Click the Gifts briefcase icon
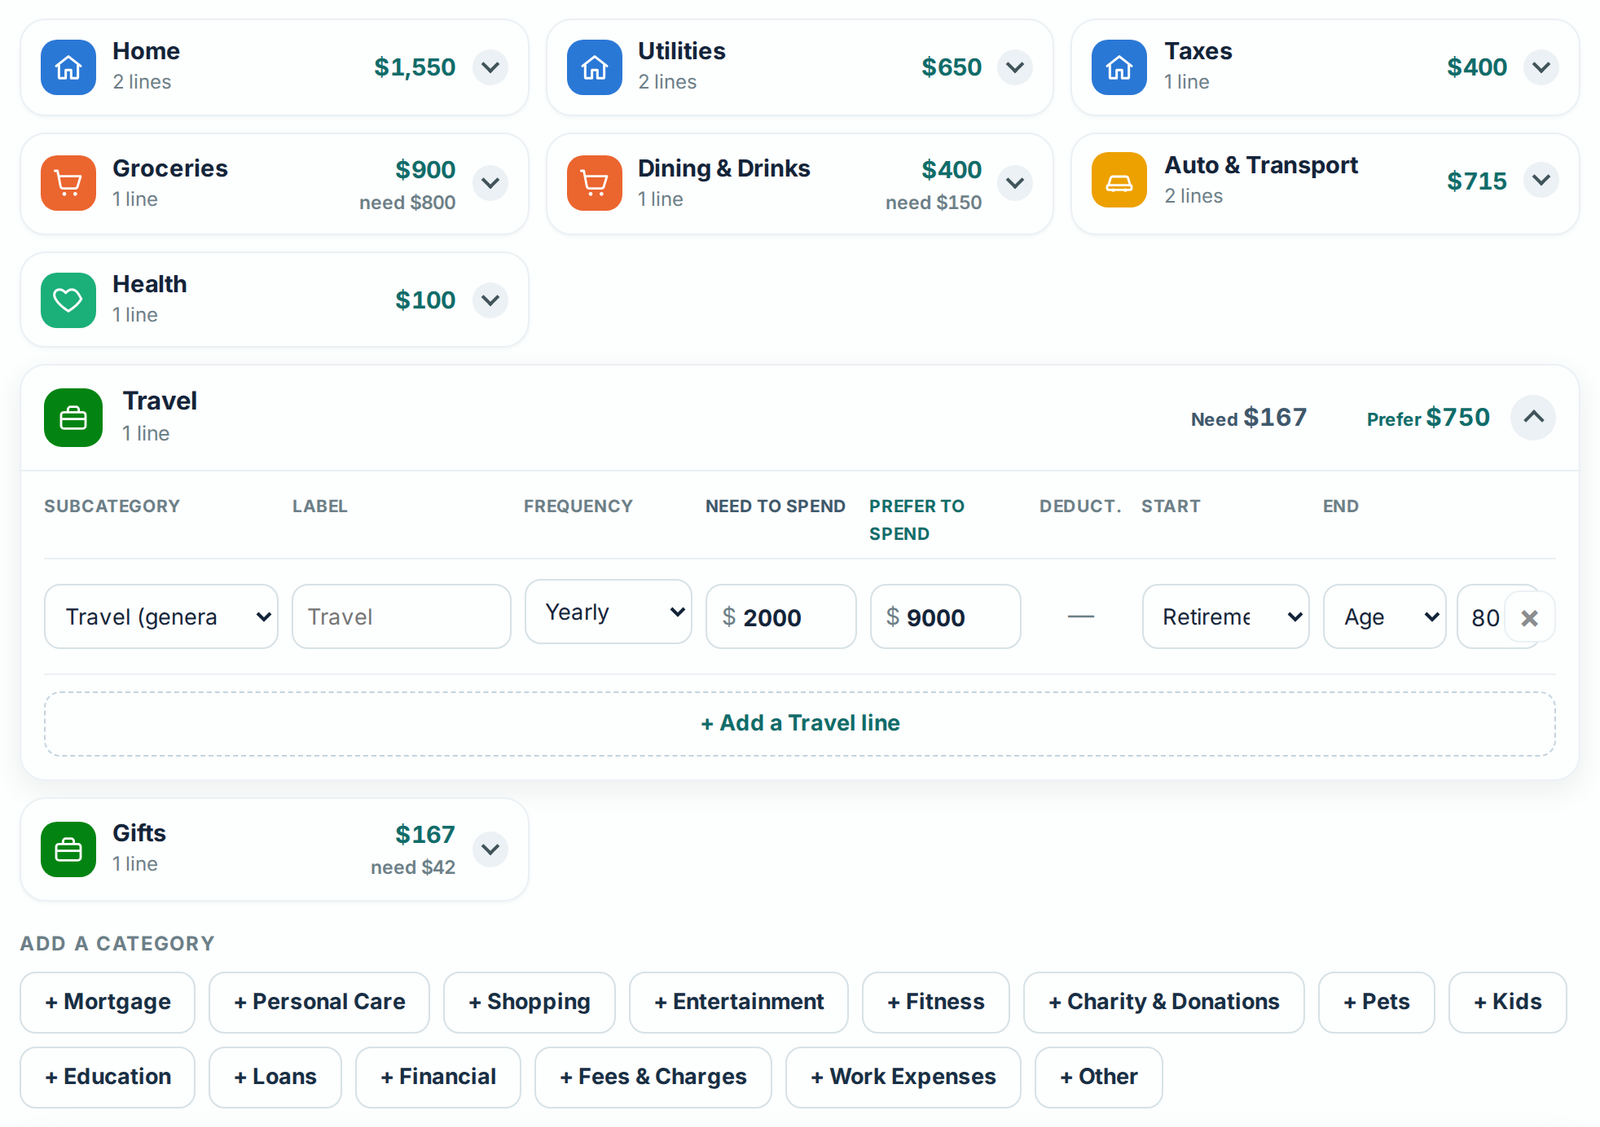The height and width of the screenshot is (1127, 1600). pyautogui.click(x=68, y=849)
